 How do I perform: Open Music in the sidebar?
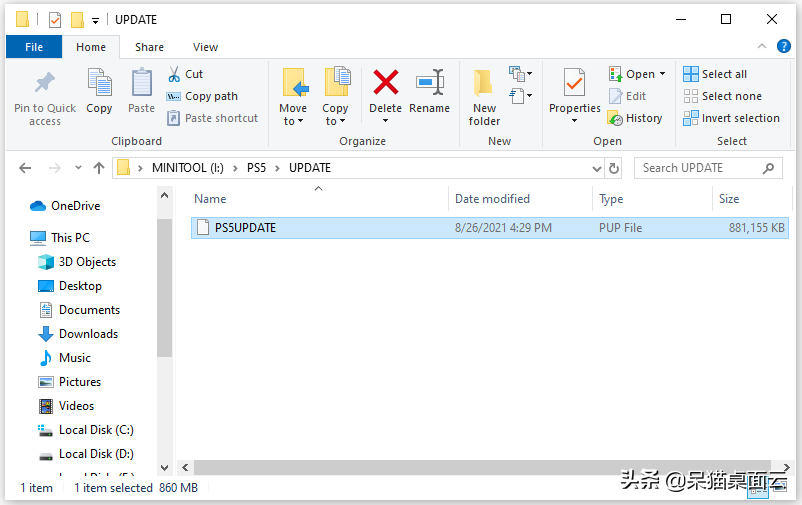point(65,358)
